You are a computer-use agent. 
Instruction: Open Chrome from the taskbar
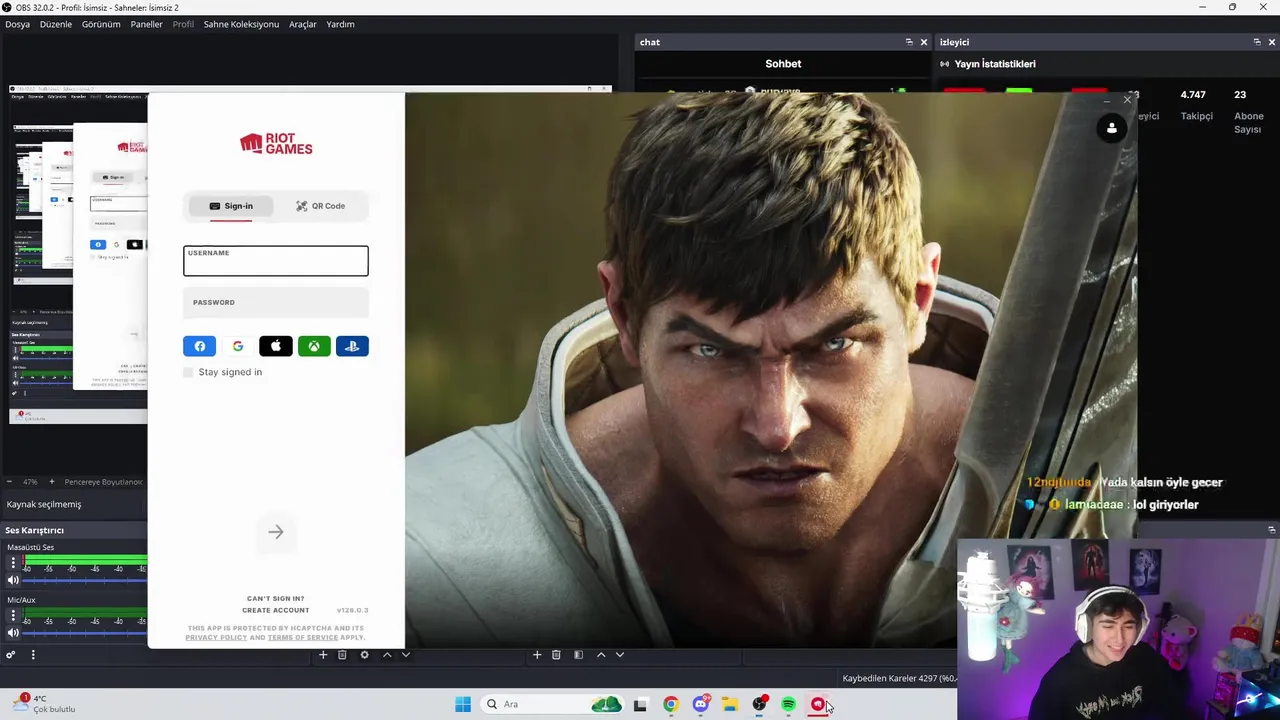(671, 704)
